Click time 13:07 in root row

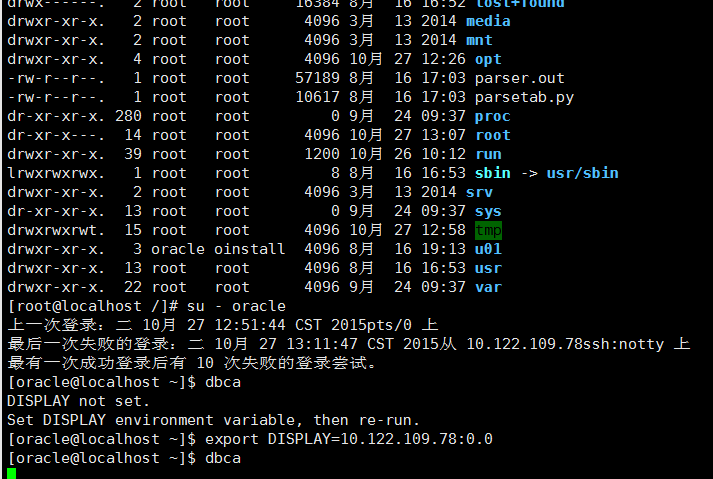(x=443, y=135)
